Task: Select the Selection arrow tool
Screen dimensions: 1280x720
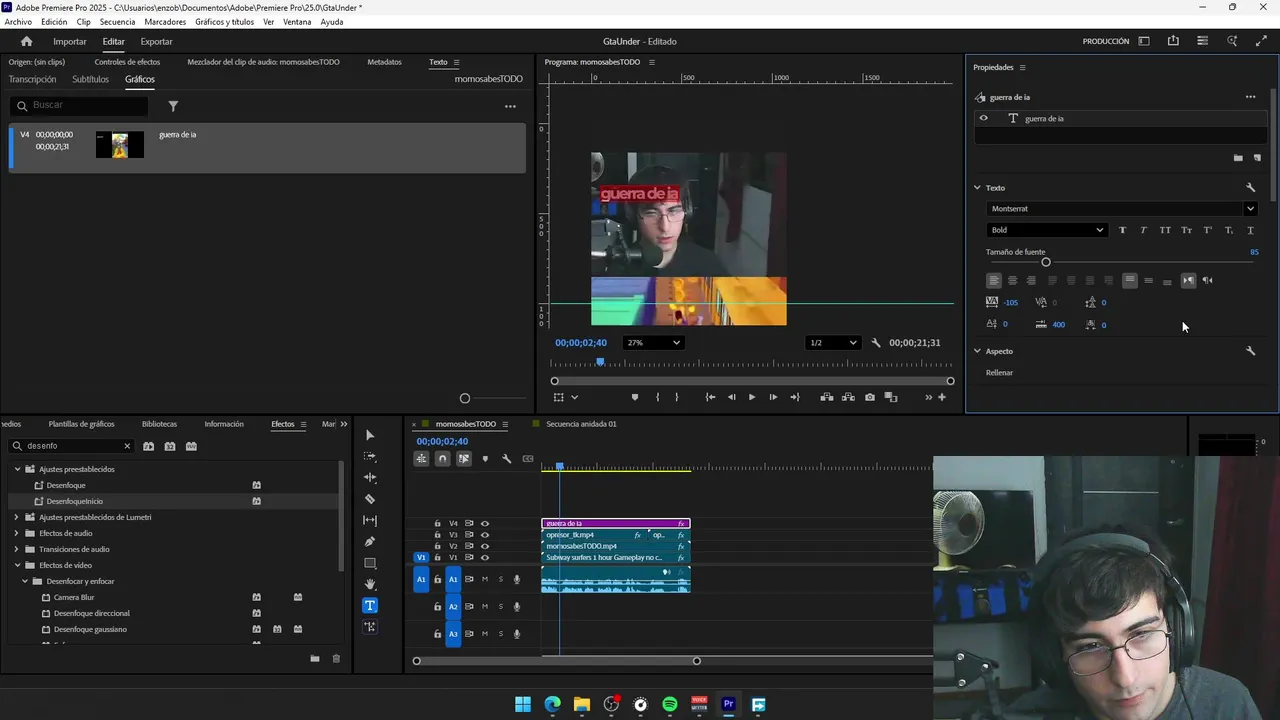Action: [x=370, y=435]
